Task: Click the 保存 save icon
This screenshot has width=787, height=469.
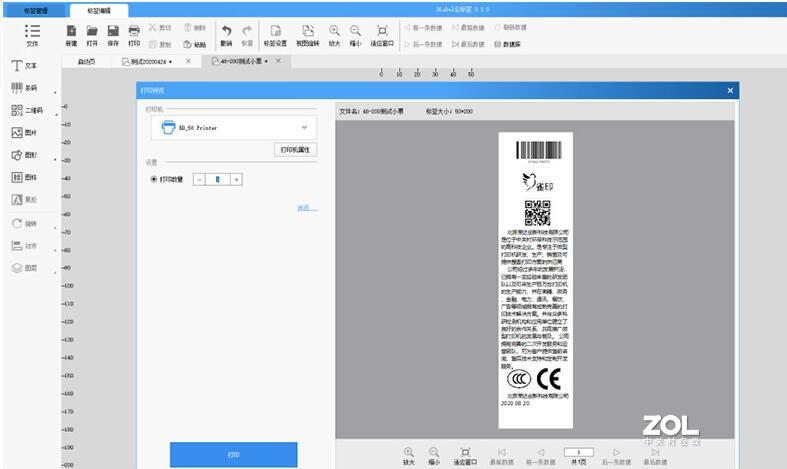Action: (113, 31)
